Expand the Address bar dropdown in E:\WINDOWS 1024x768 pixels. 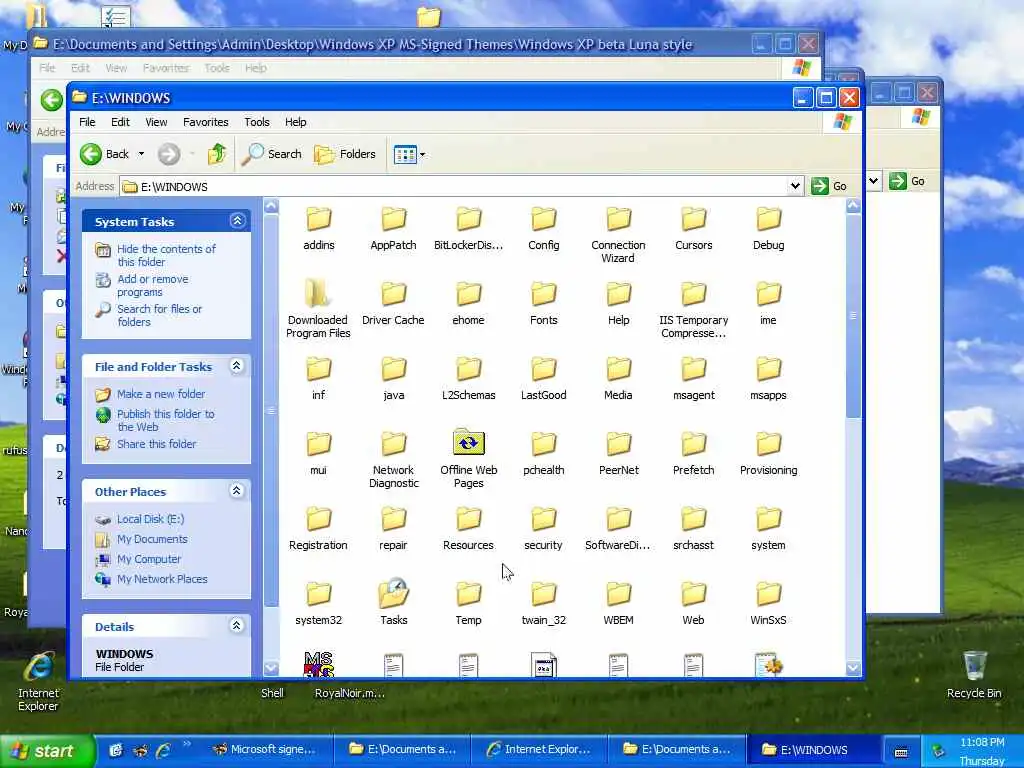[x=795, y=186]
